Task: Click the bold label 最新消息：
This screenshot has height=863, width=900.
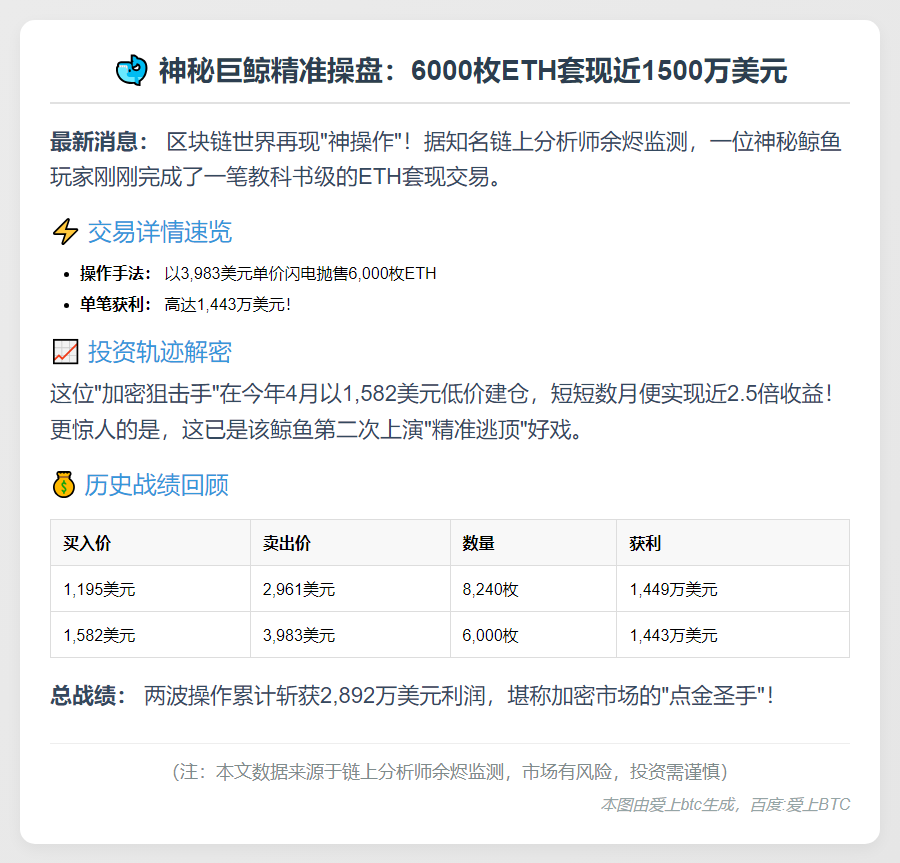Action: coord(99,141)
